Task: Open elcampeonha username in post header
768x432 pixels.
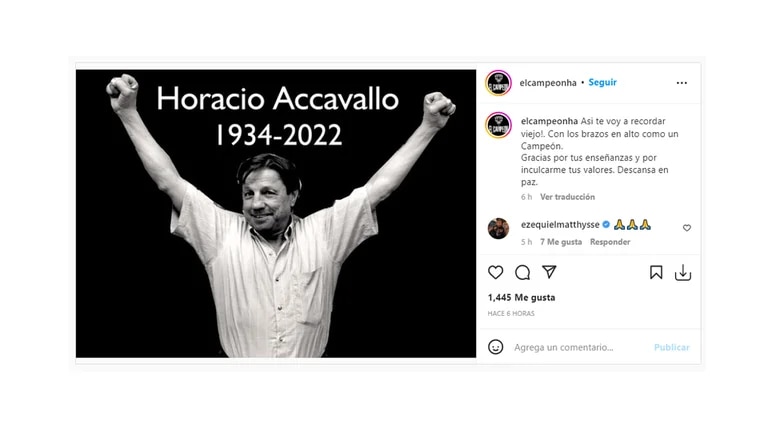Action: (x=548, y=83)
